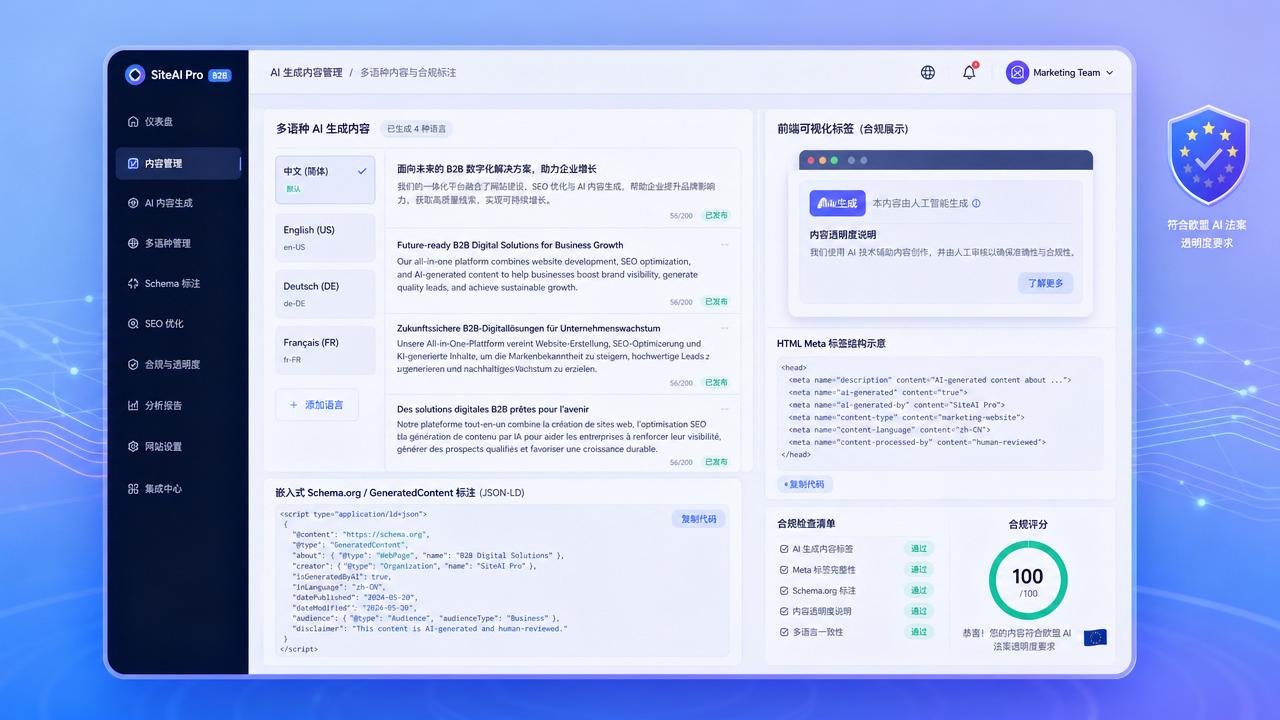Click checkmark on 中文 (简体) language card
This screenshot has height=720, width=1280.
362,171
